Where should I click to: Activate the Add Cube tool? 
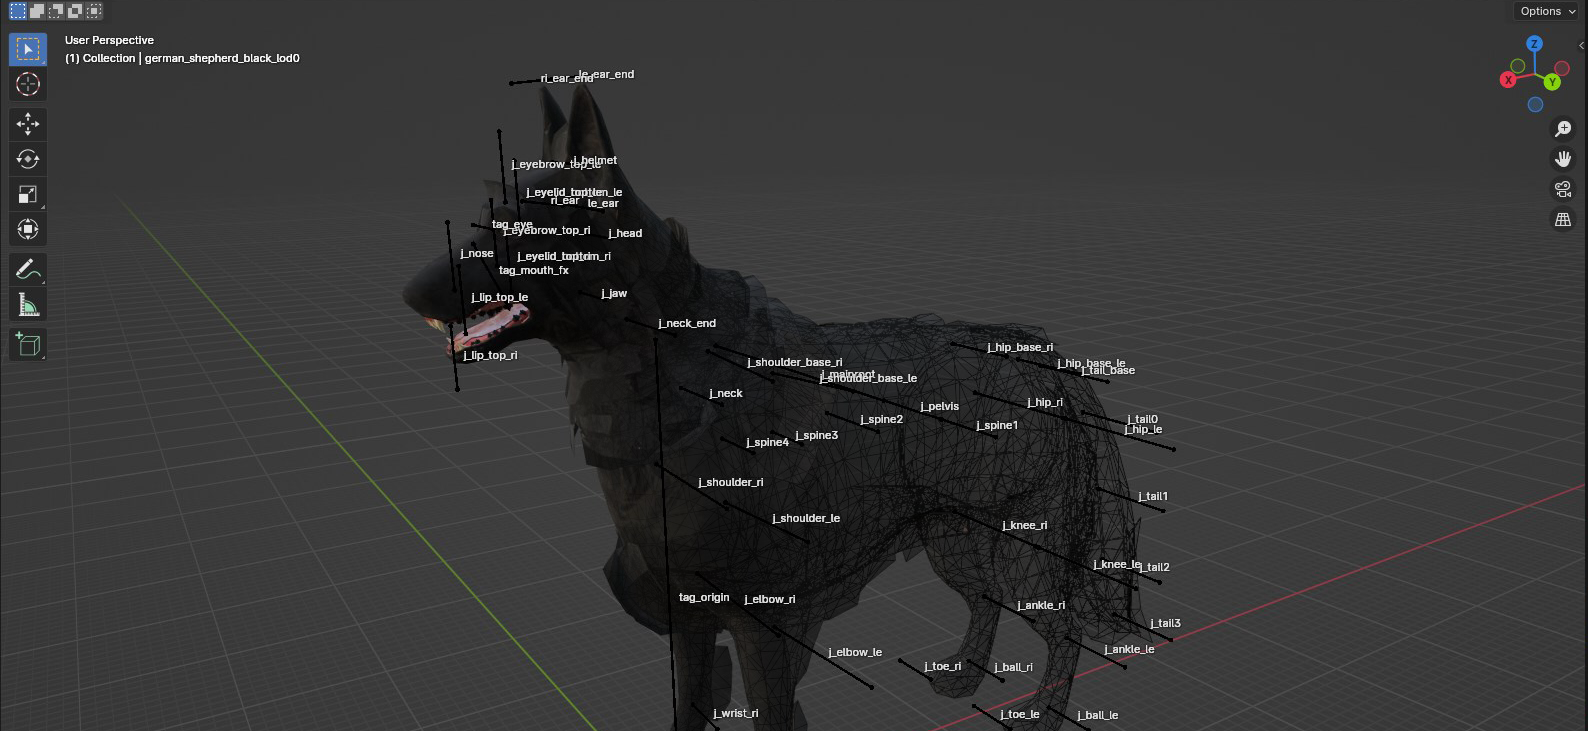28,345
